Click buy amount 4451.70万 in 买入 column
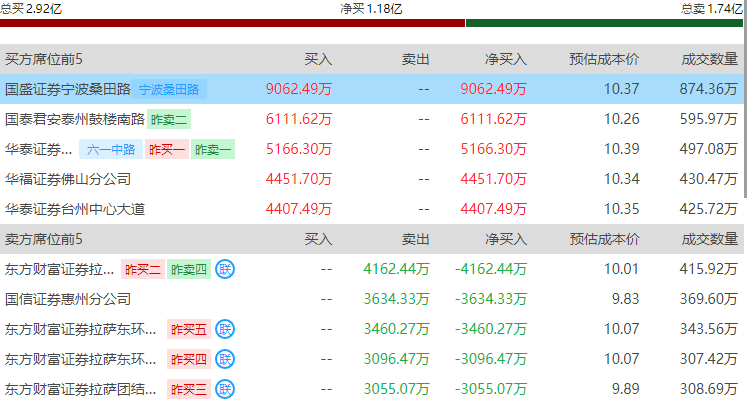Image resolution: width=747 pixels, height=405 pixels. (x=299, y=179)
